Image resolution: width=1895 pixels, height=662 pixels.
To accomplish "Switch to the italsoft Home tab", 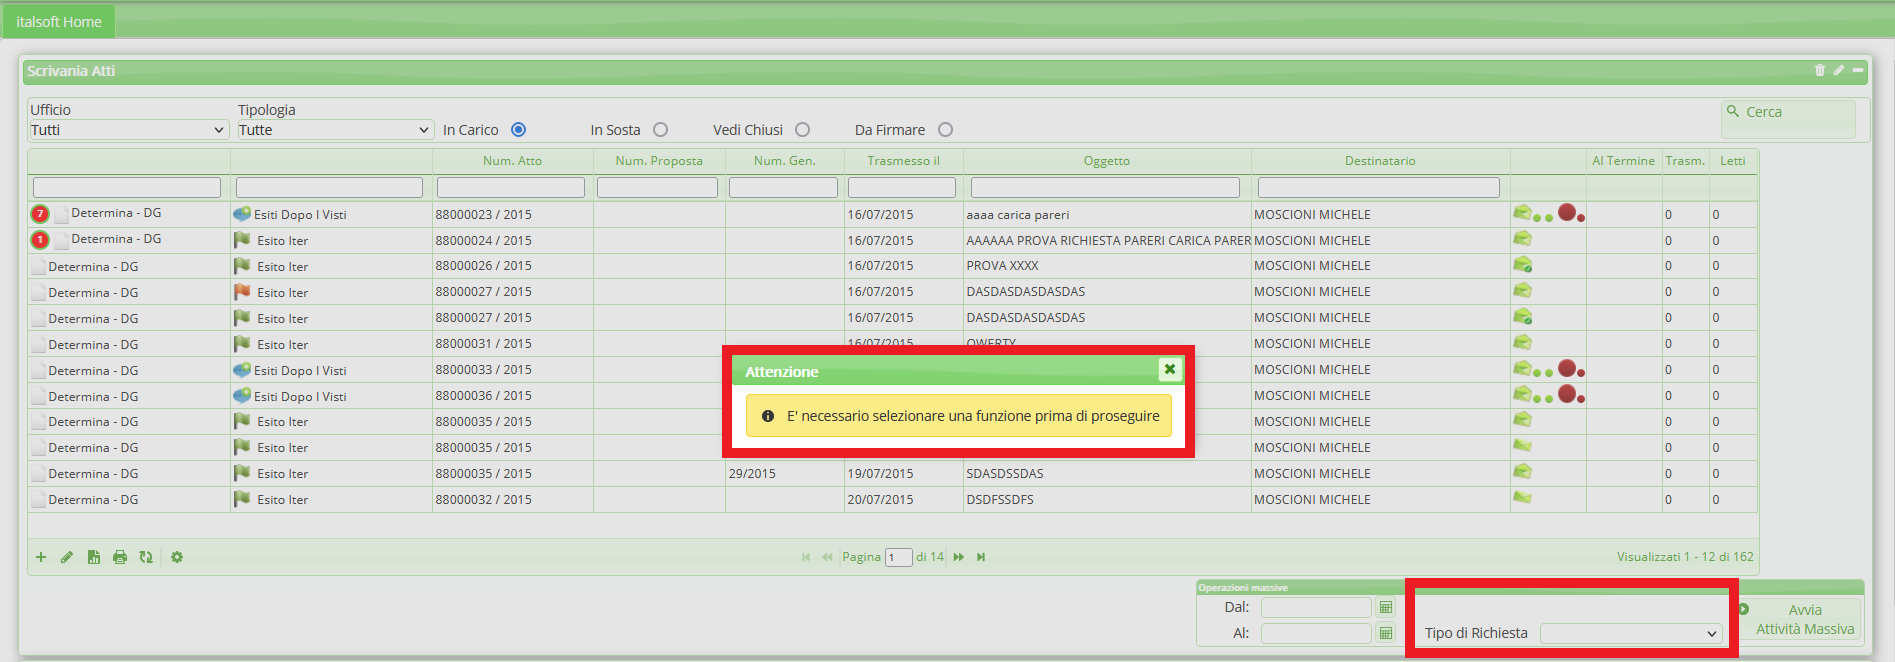I will 59,21.
